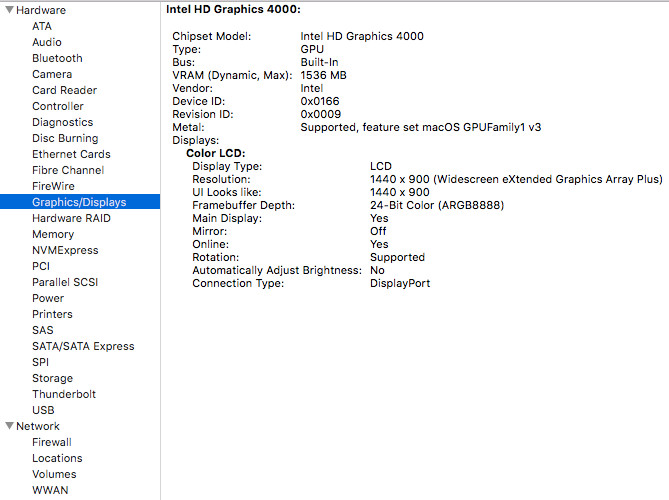Click the Displays: label
This screenshot has width=669, height=500.
(x=195, y=140)
